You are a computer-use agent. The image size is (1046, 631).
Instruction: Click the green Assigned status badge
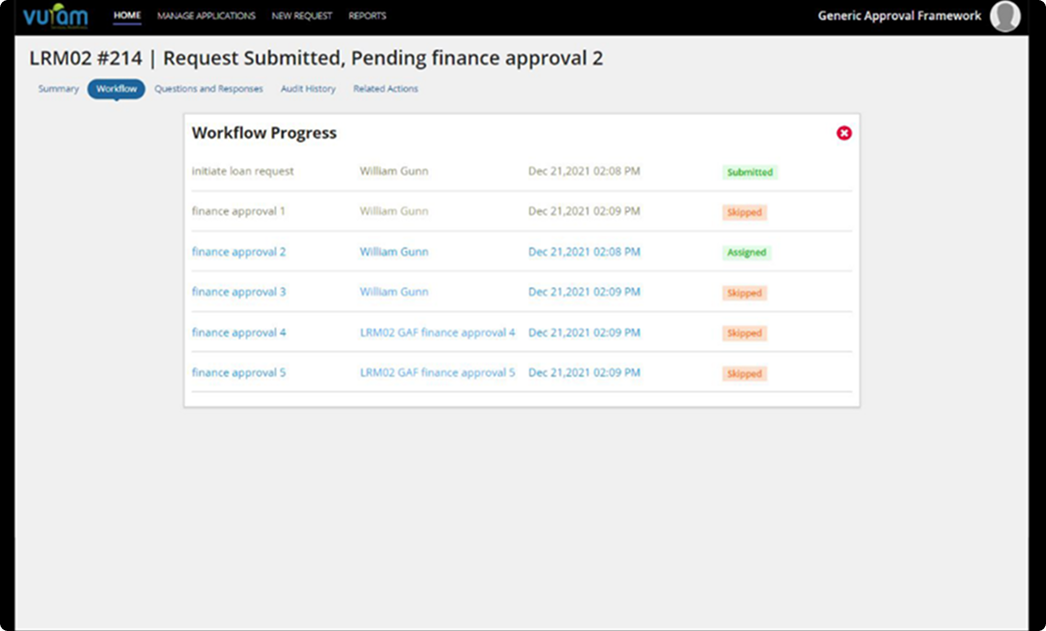pyautogui.click(x=746, y=253)
